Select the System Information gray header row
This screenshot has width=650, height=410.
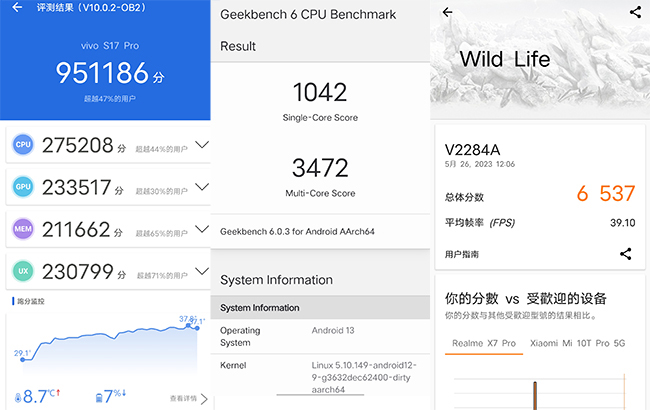pyautogui.click(x=320, y=308)
